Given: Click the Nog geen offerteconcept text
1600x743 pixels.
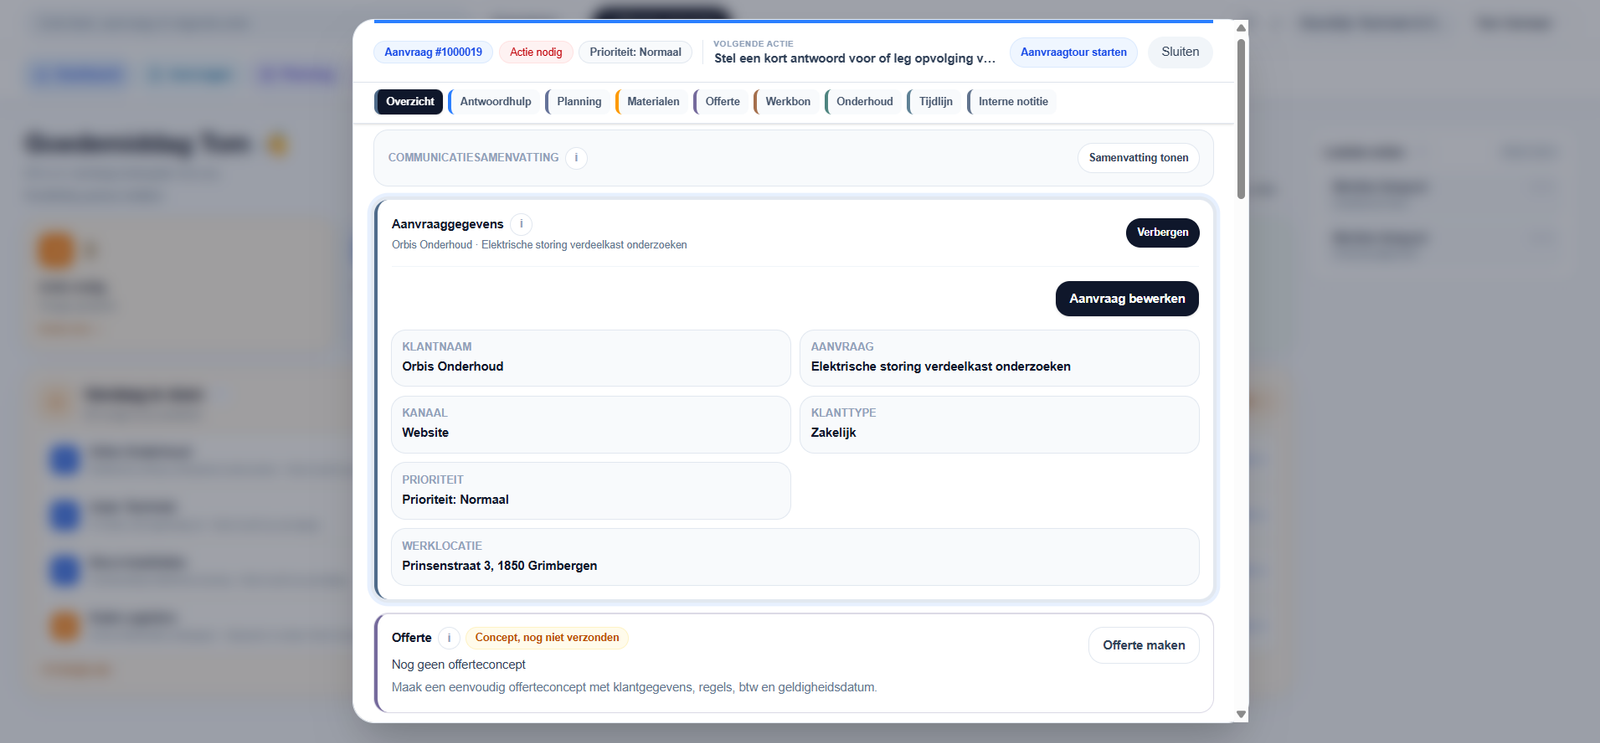Looking at the screenshot, I should [458, 665].
